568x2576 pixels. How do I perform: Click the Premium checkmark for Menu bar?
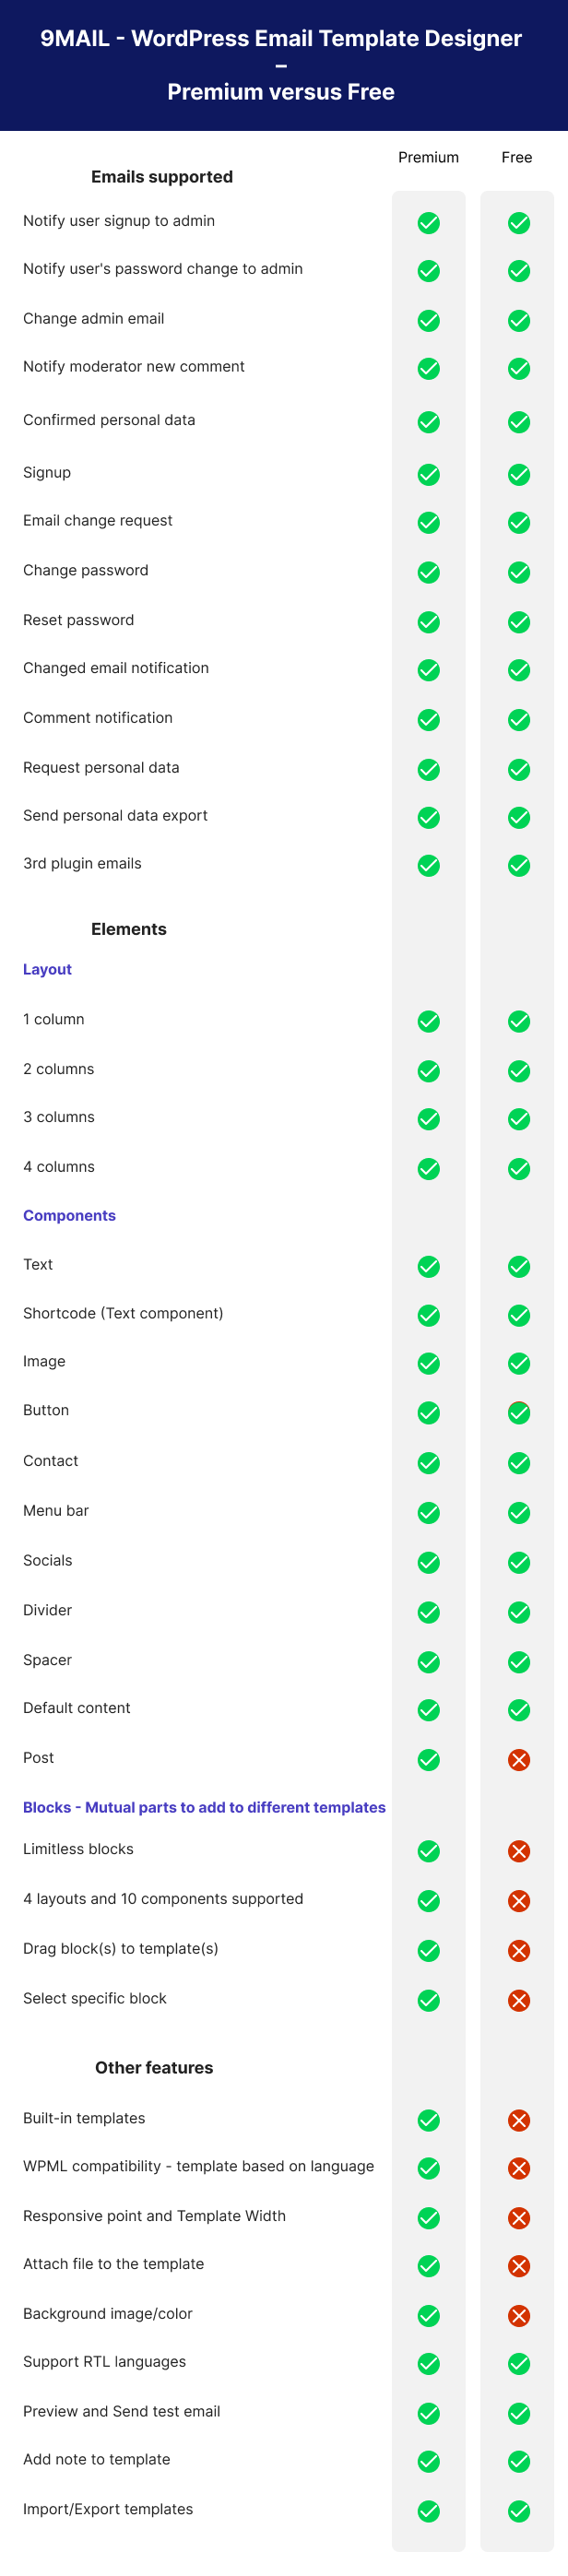(428, 1513)
